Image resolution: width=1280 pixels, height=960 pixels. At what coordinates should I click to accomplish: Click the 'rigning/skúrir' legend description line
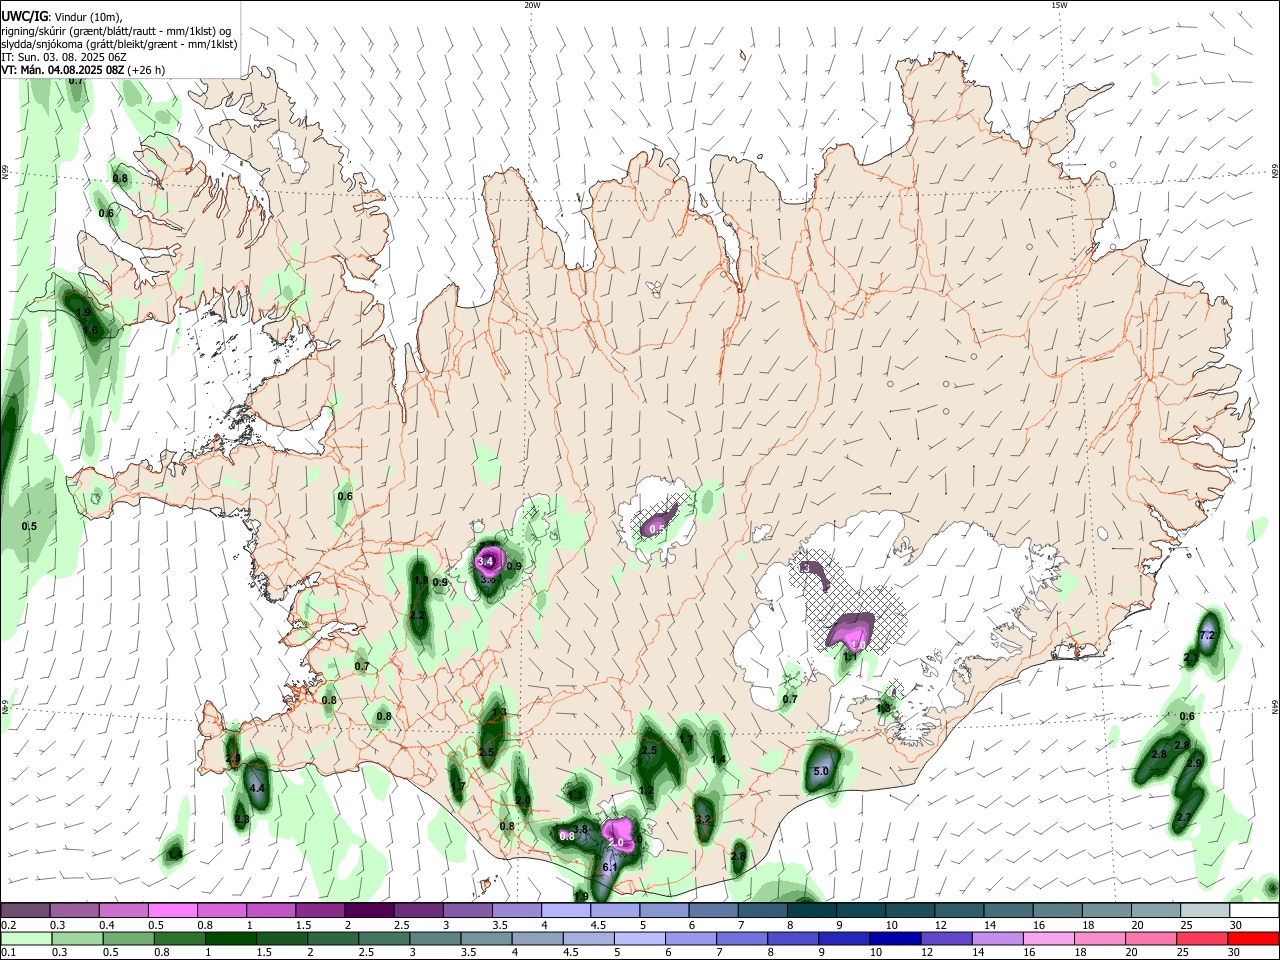coord(116,31)
